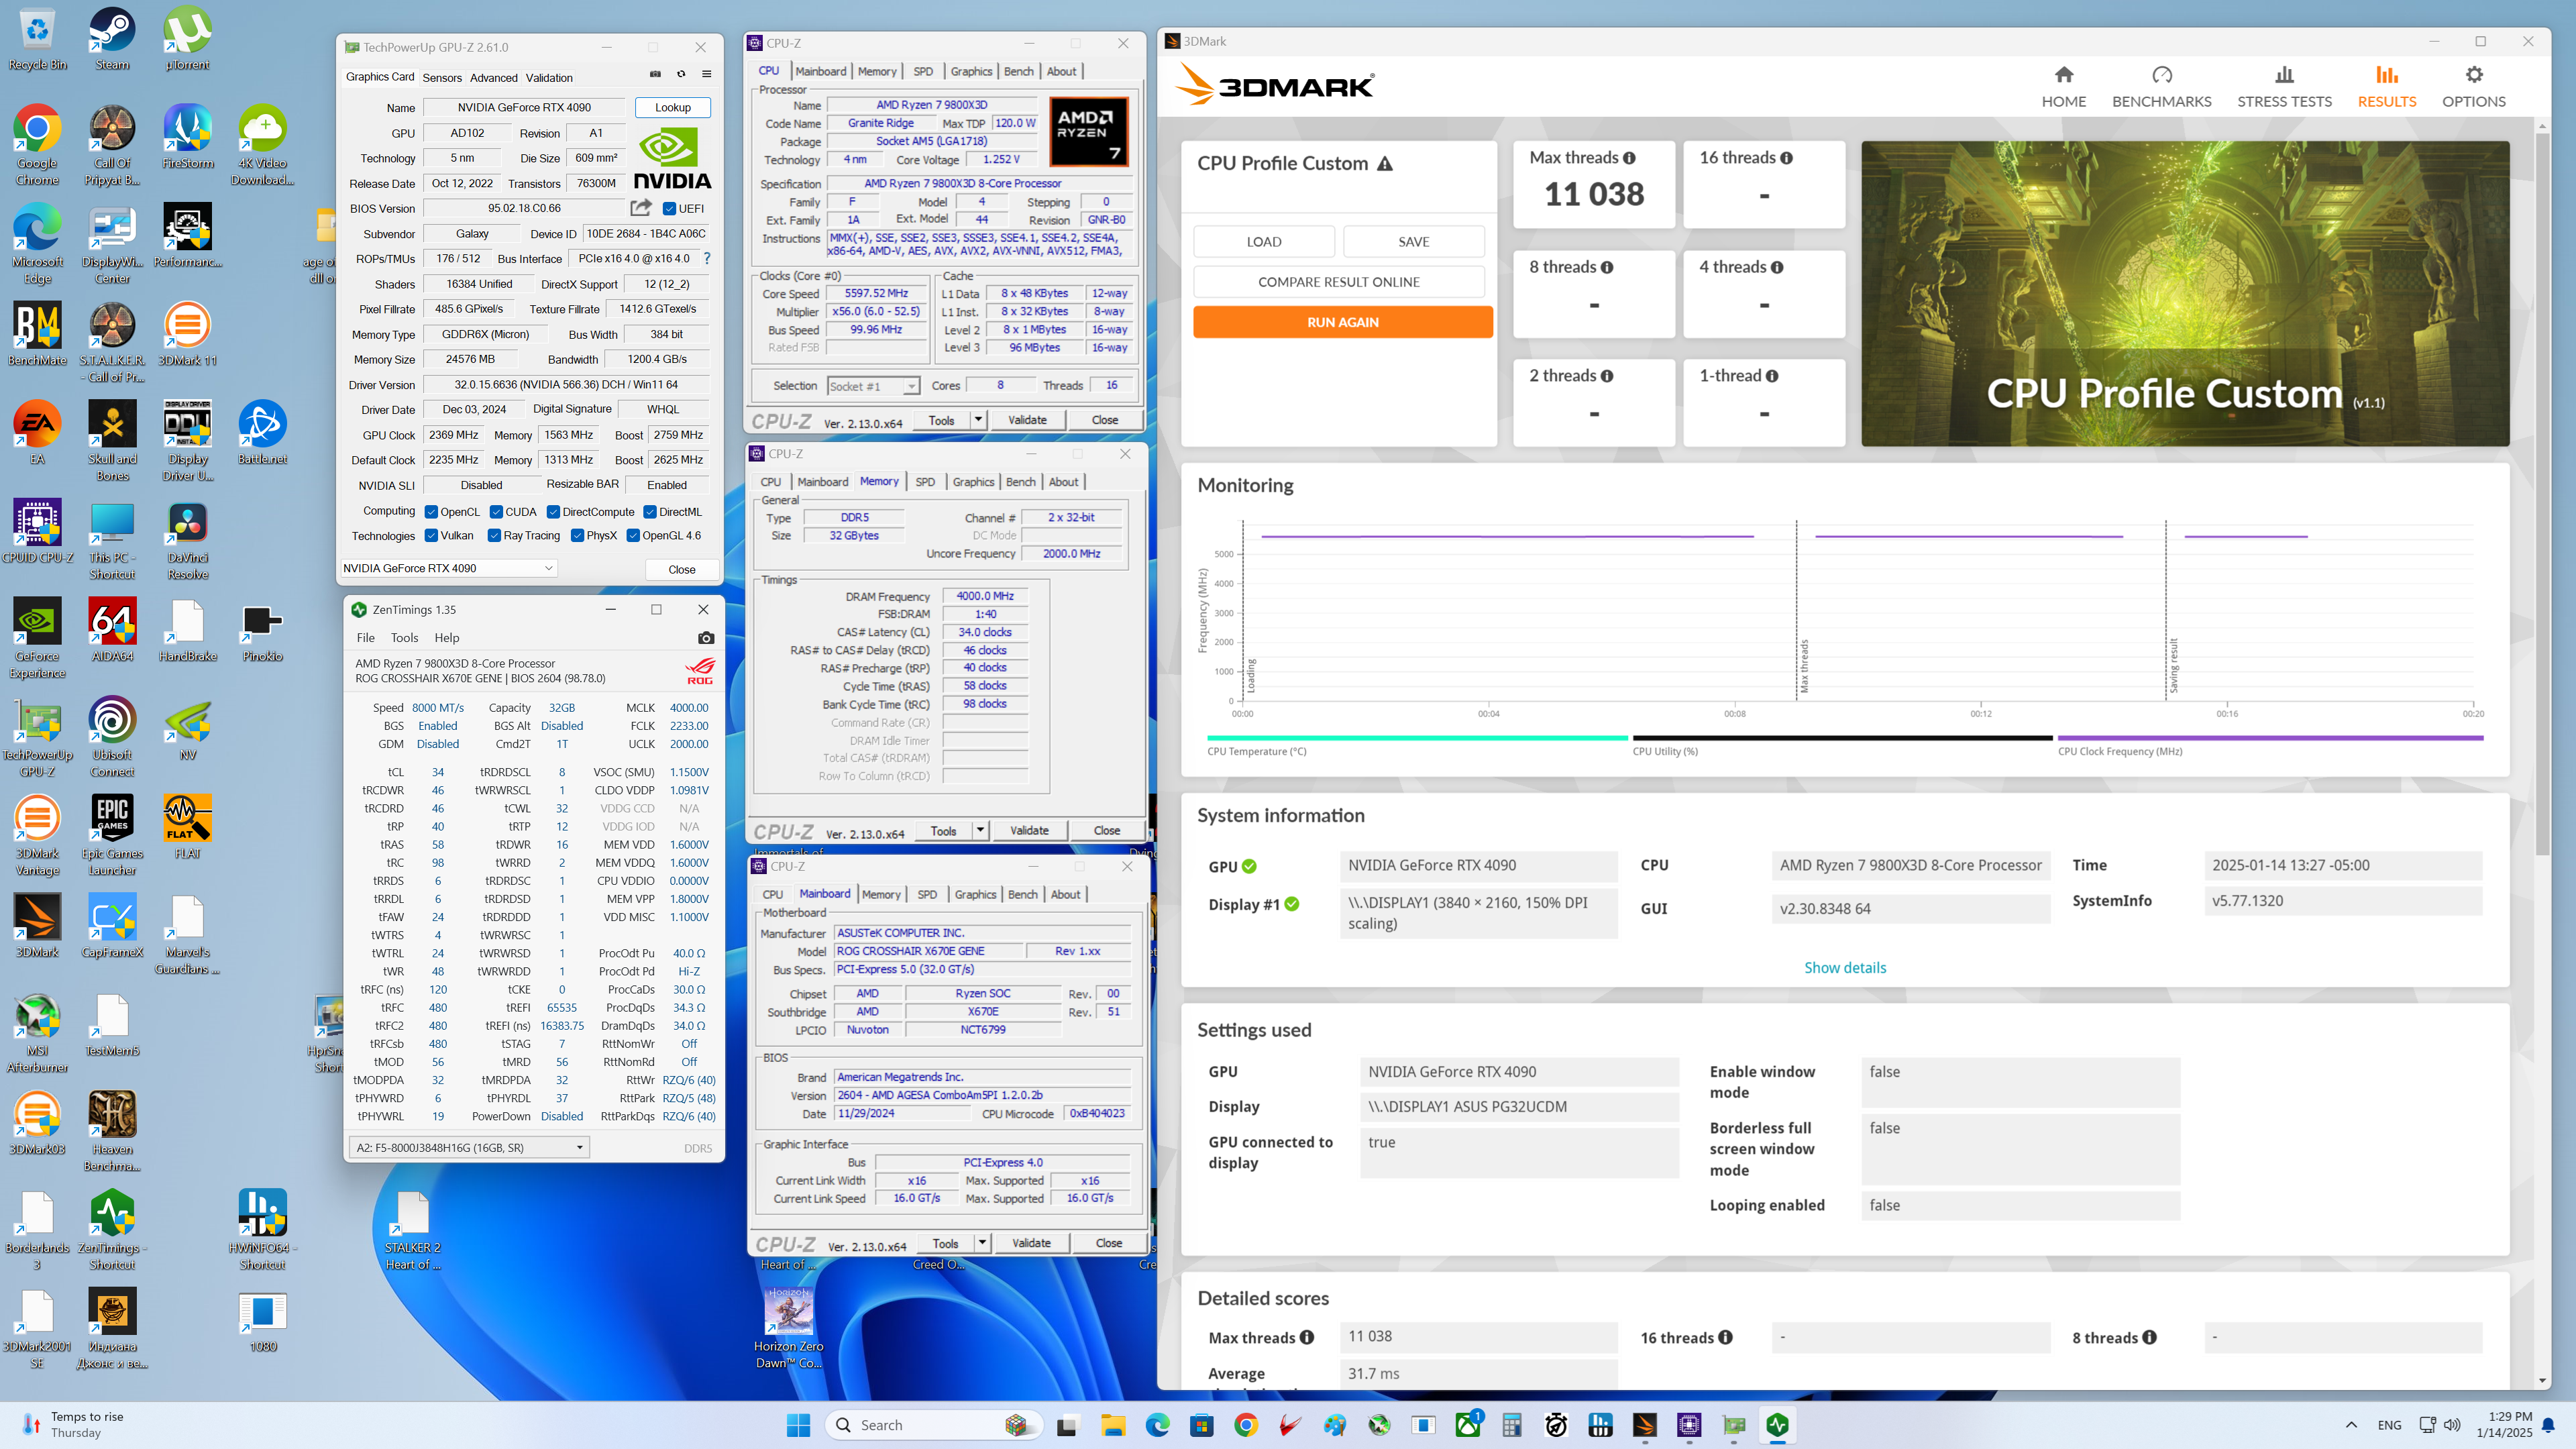Open the SPD tab in CPU-Z Memory window
Image resolution: width=2576 pixels, height=1449 pixels.
925,482
